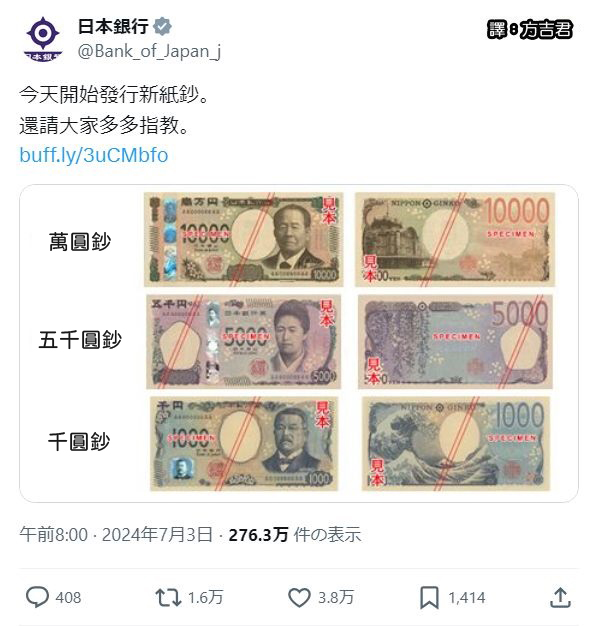Open the reply comment icon
This screenshot has height=626, width=598.
38,597
